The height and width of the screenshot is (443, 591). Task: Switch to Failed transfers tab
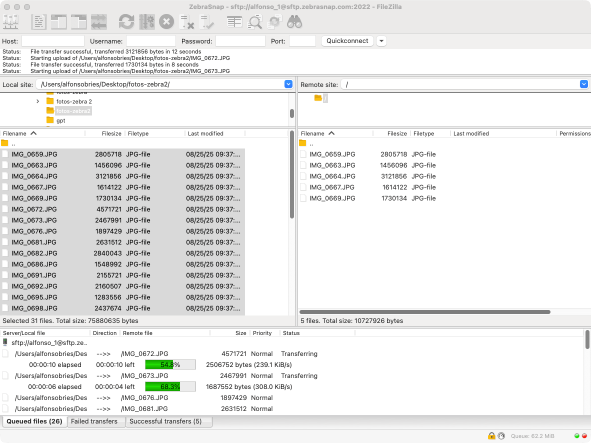pyautogui.click(x=94, y=422)
